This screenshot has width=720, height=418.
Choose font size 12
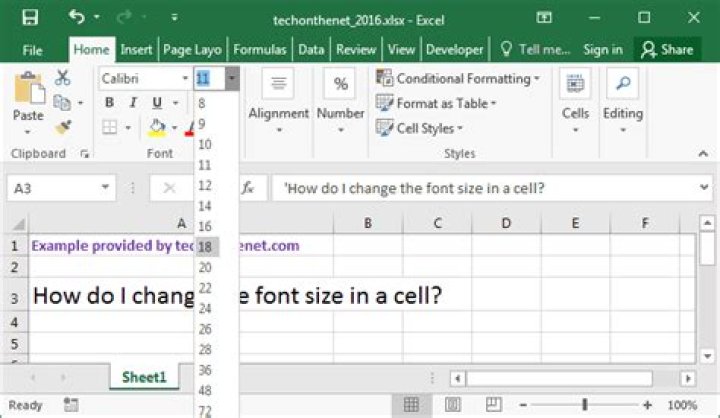[205, 185]
